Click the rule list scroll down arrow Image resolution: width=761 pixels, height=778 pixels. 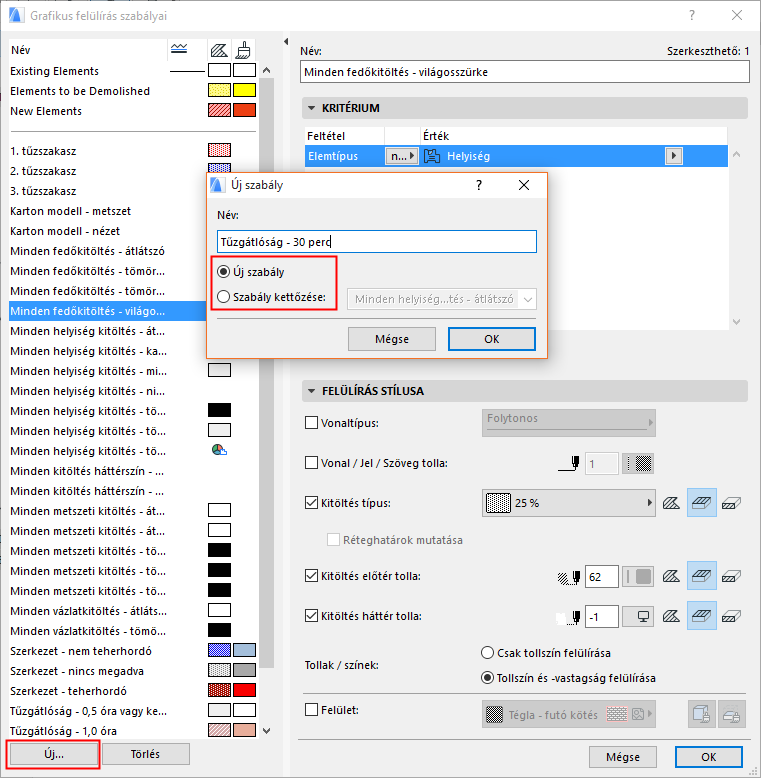click(x=266, y=730)
